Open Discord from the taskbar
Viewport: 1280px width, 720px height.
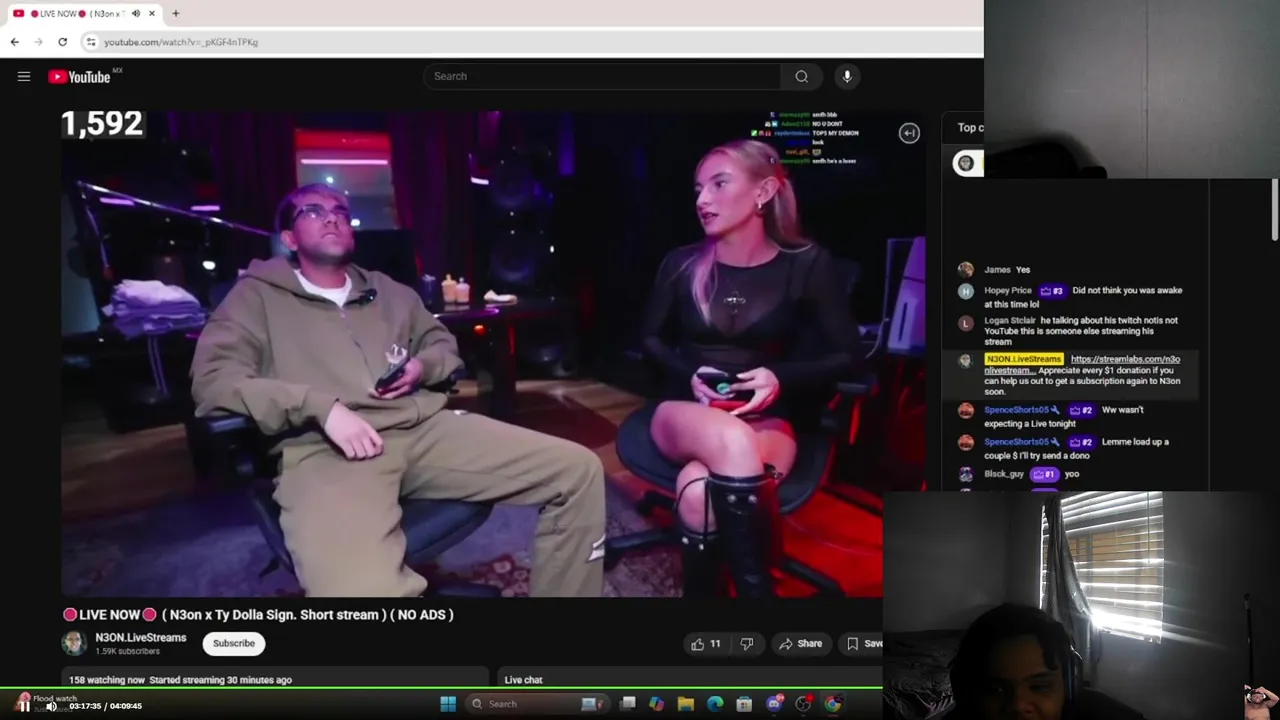tap(774, 704)
